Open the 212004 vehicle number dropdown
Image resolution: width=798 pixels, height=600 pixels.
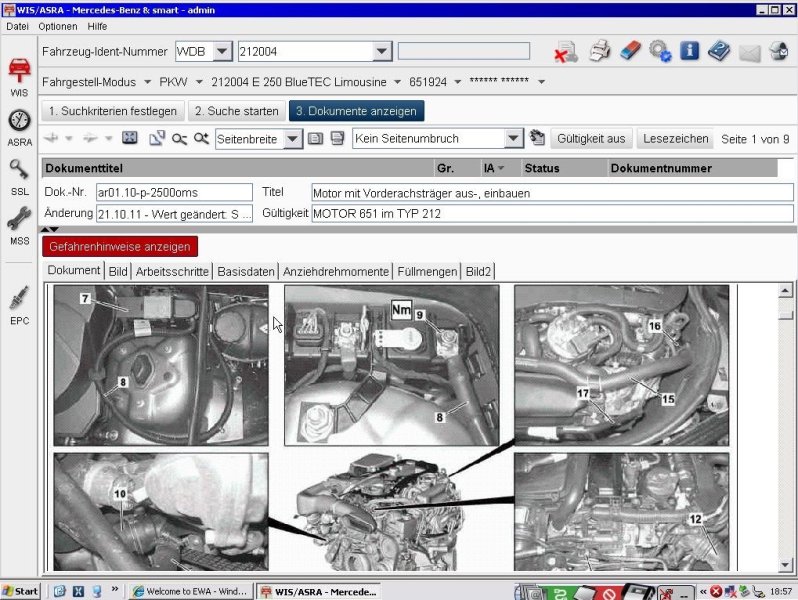pos(382,51)
